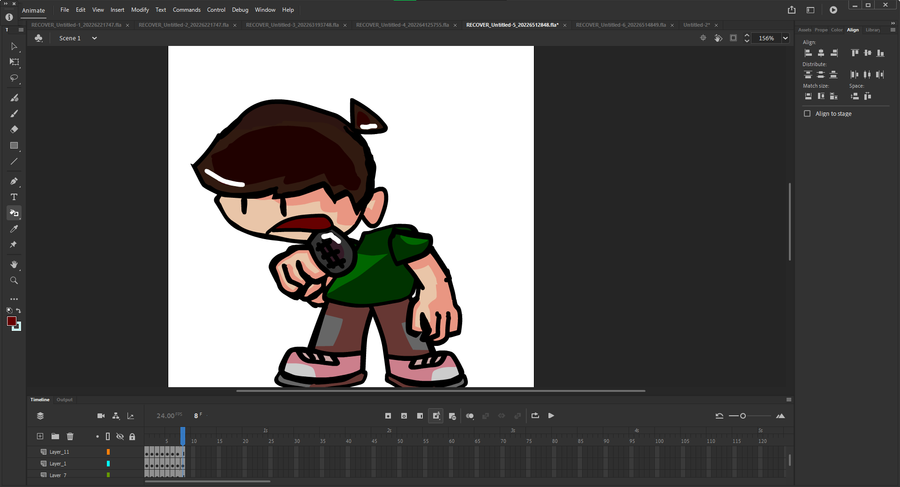
Task: Switch to the Untitled-2 document tab
Action: (x=696, y=25)
